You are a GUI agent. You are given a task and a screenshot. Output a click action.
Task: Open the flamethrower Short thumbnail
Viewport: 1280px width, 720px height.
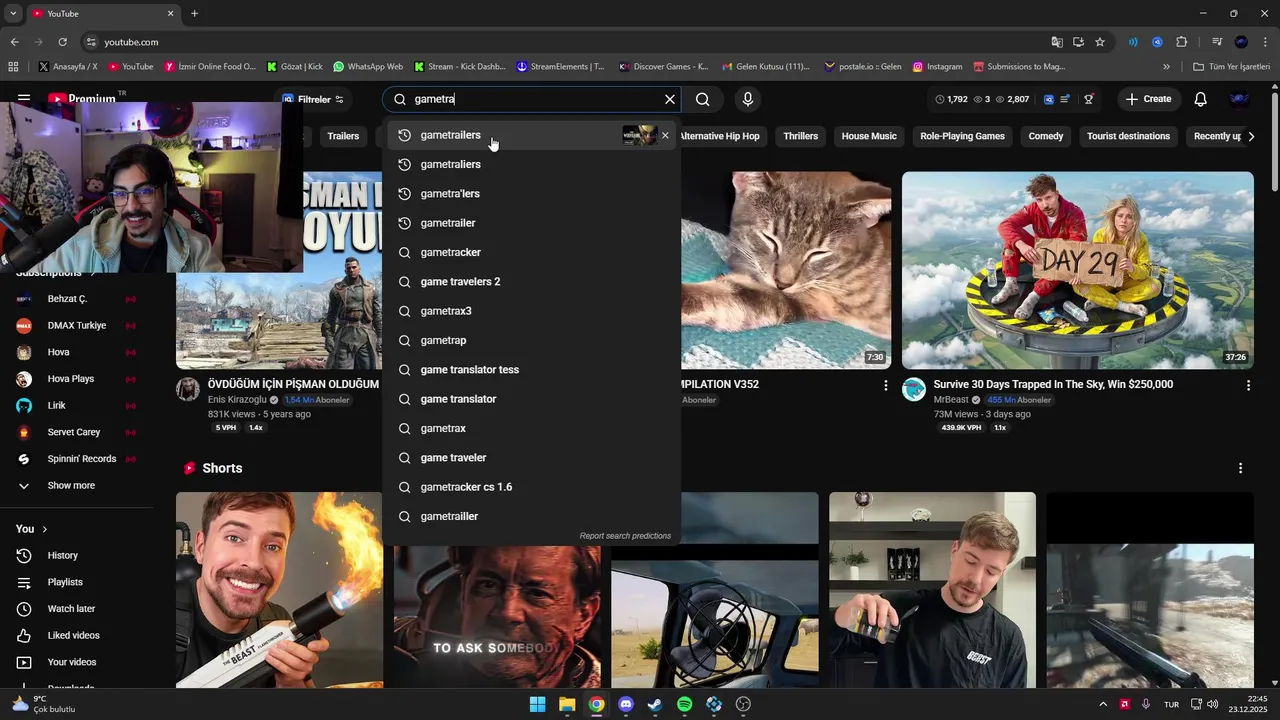click(x=279, y=590)
